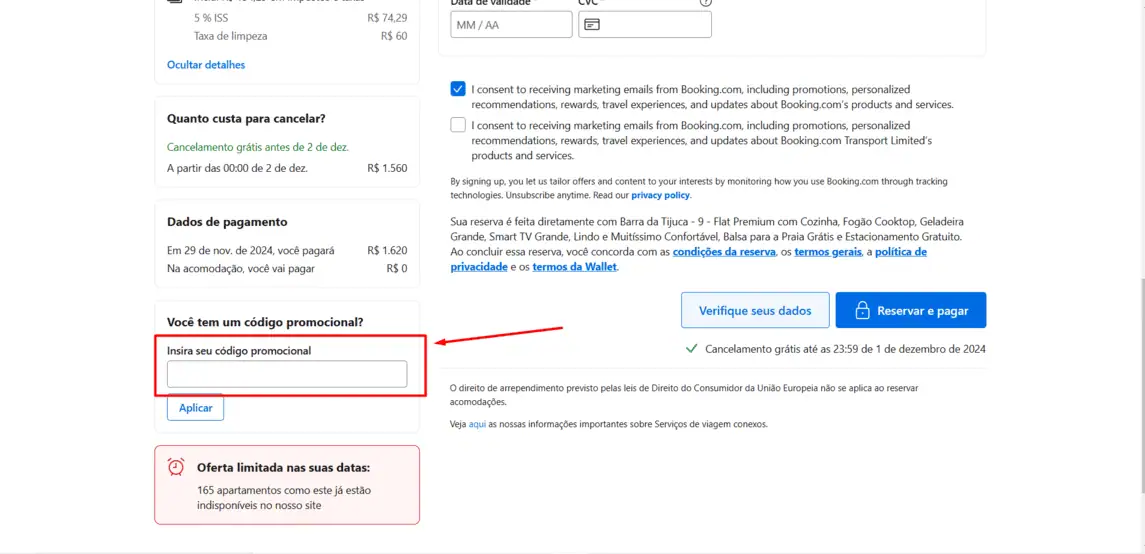Check the Booking.com Transport Limited consent checkbox
The image size is (1145, 554).
tap(458, 125)
